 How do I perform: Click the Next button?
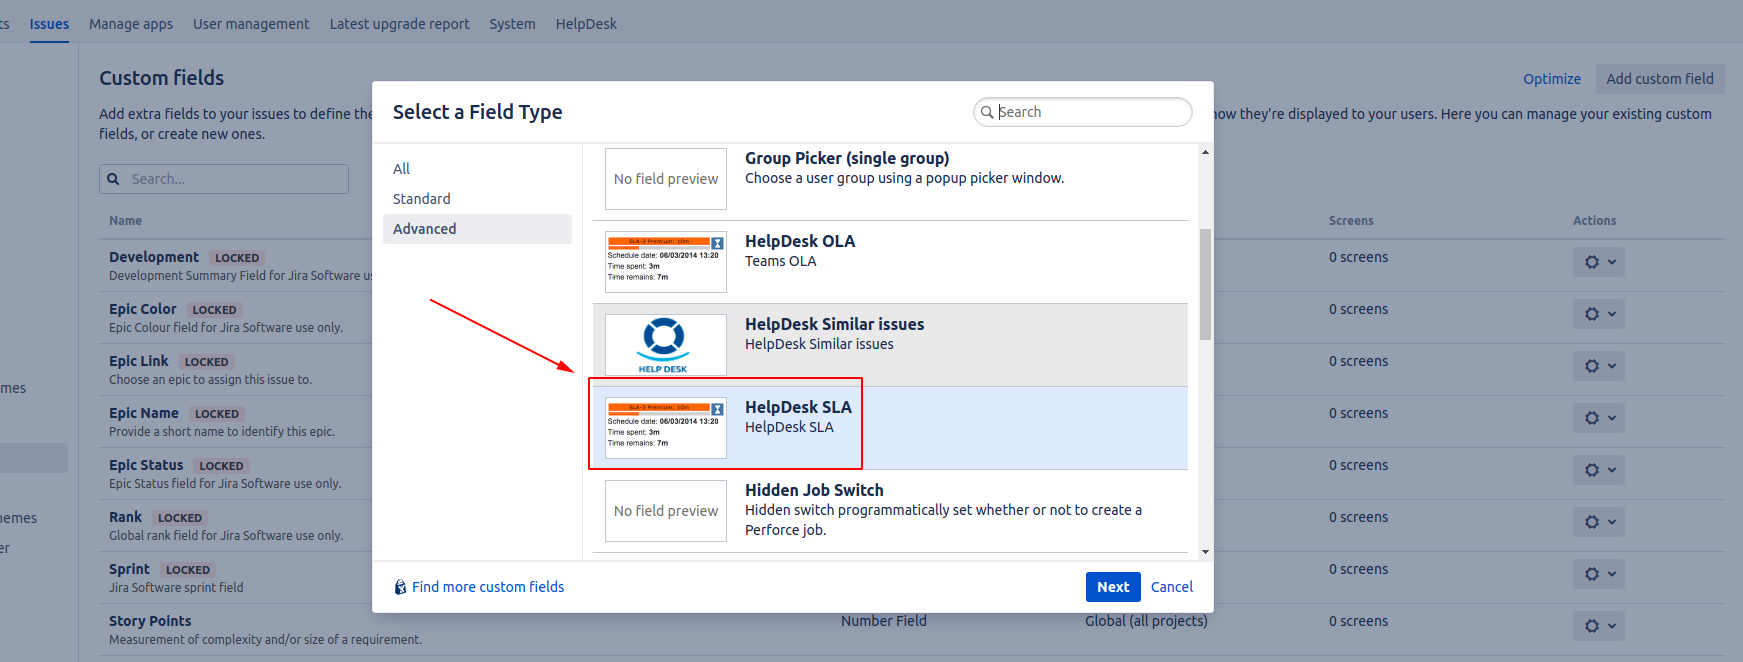tap(1113, 587)
